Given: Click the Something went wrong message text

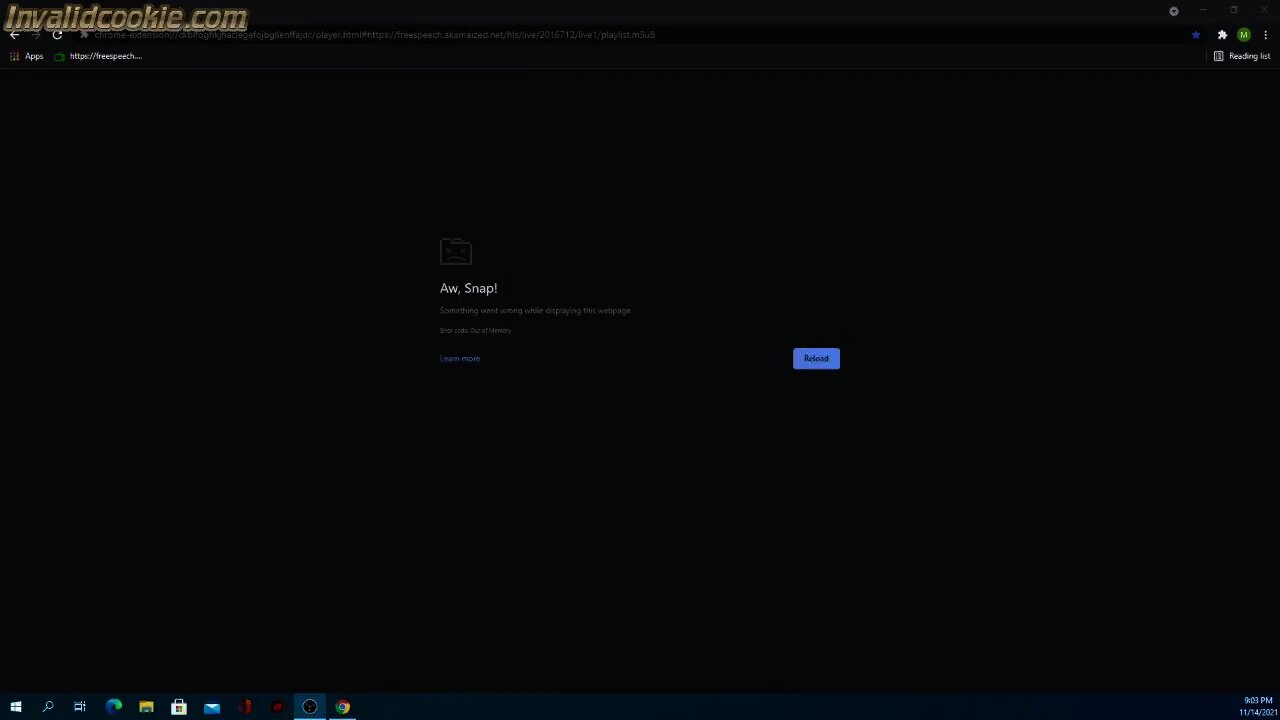Looking at the screenshot, I should (x=536, y=311).
